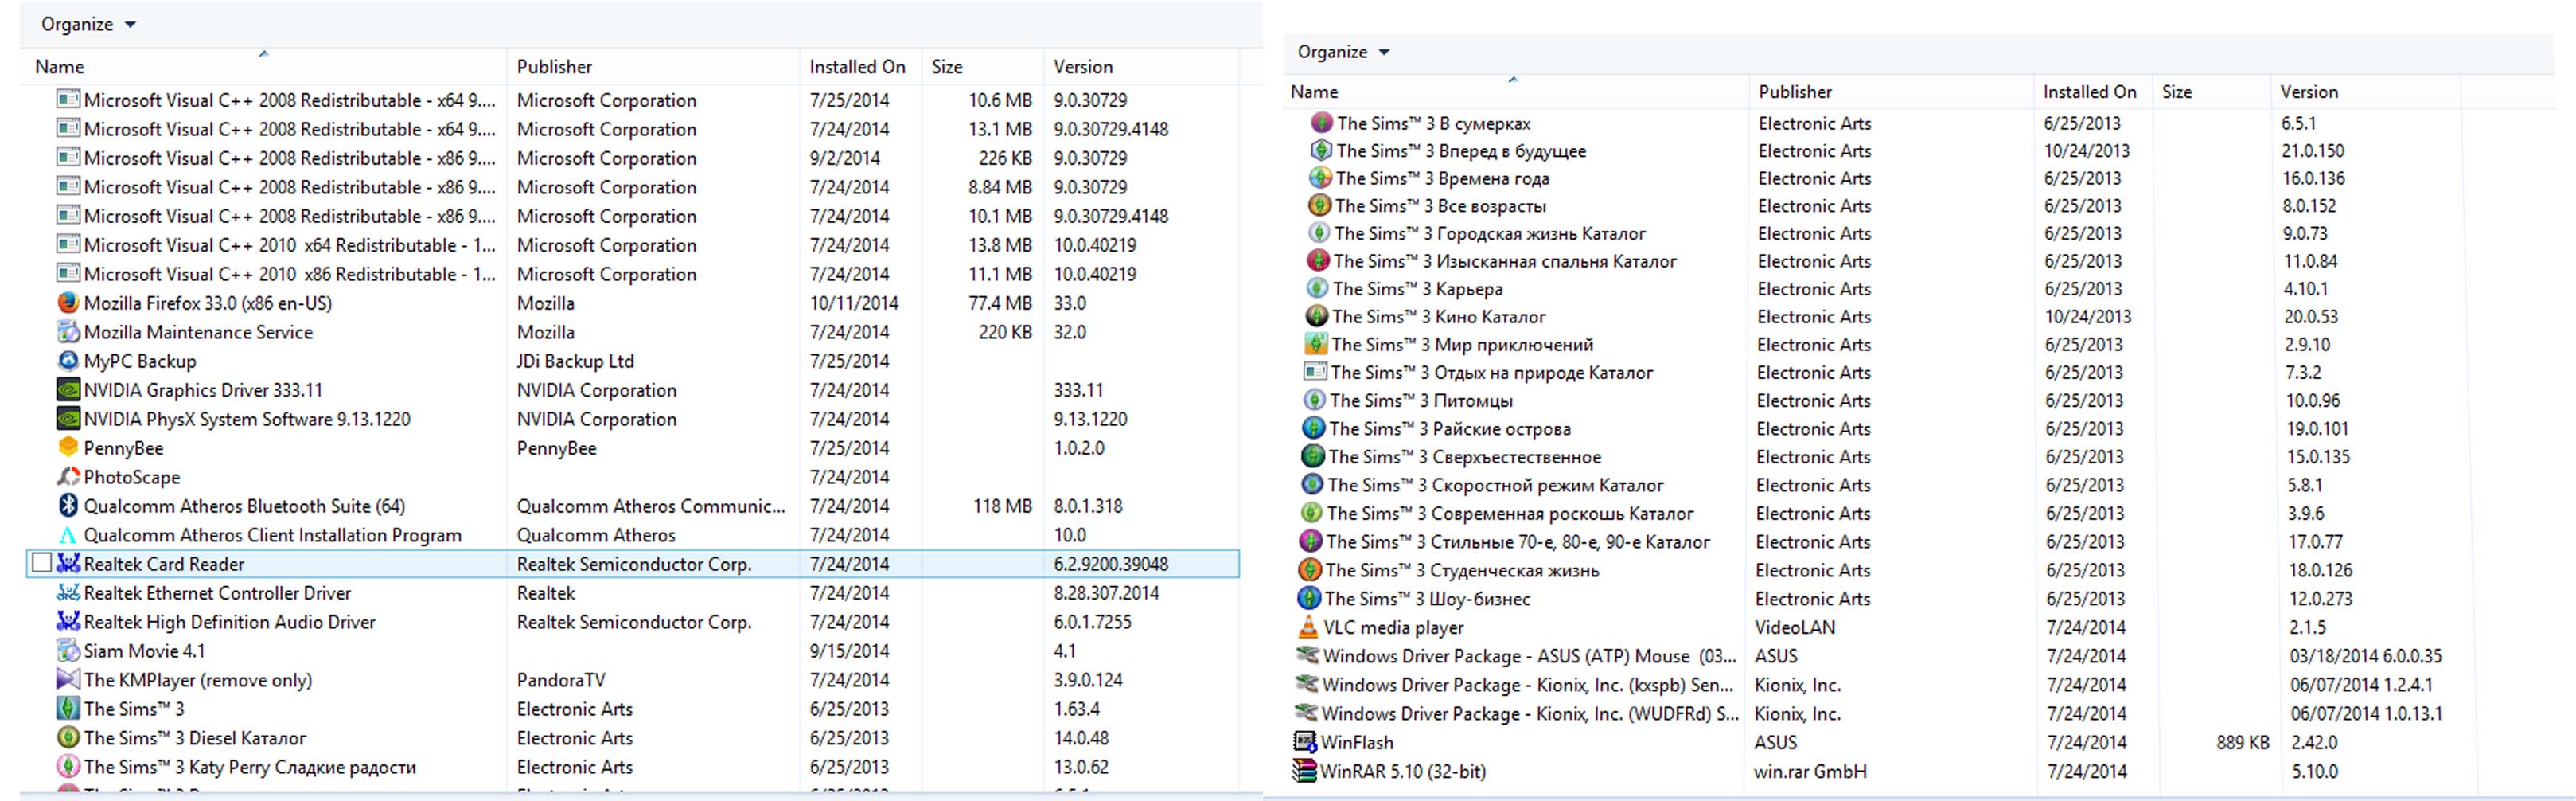Select the Microsoft Visual C++ 2010 x64 Redistributable row
Image resolution: width=2576 pixels, height=801 pixels.
632,245
